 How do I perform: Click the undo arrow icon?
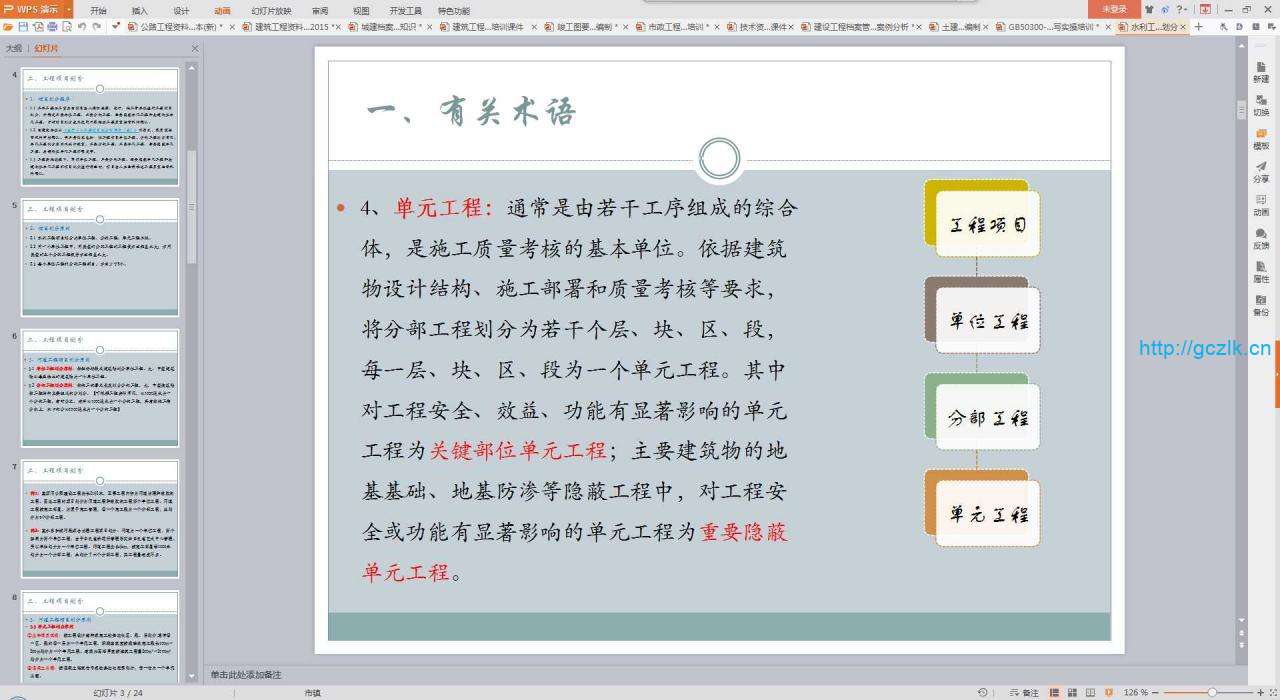coord(82,26)
